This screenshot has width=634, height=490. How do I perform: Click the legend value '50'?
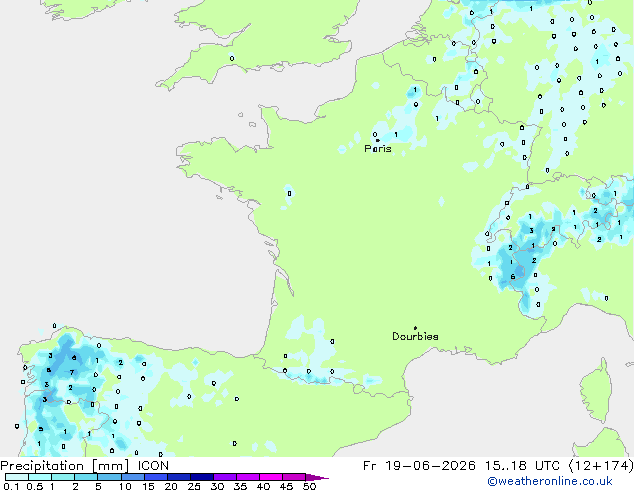pyautogui.click(x=309, y=486)
